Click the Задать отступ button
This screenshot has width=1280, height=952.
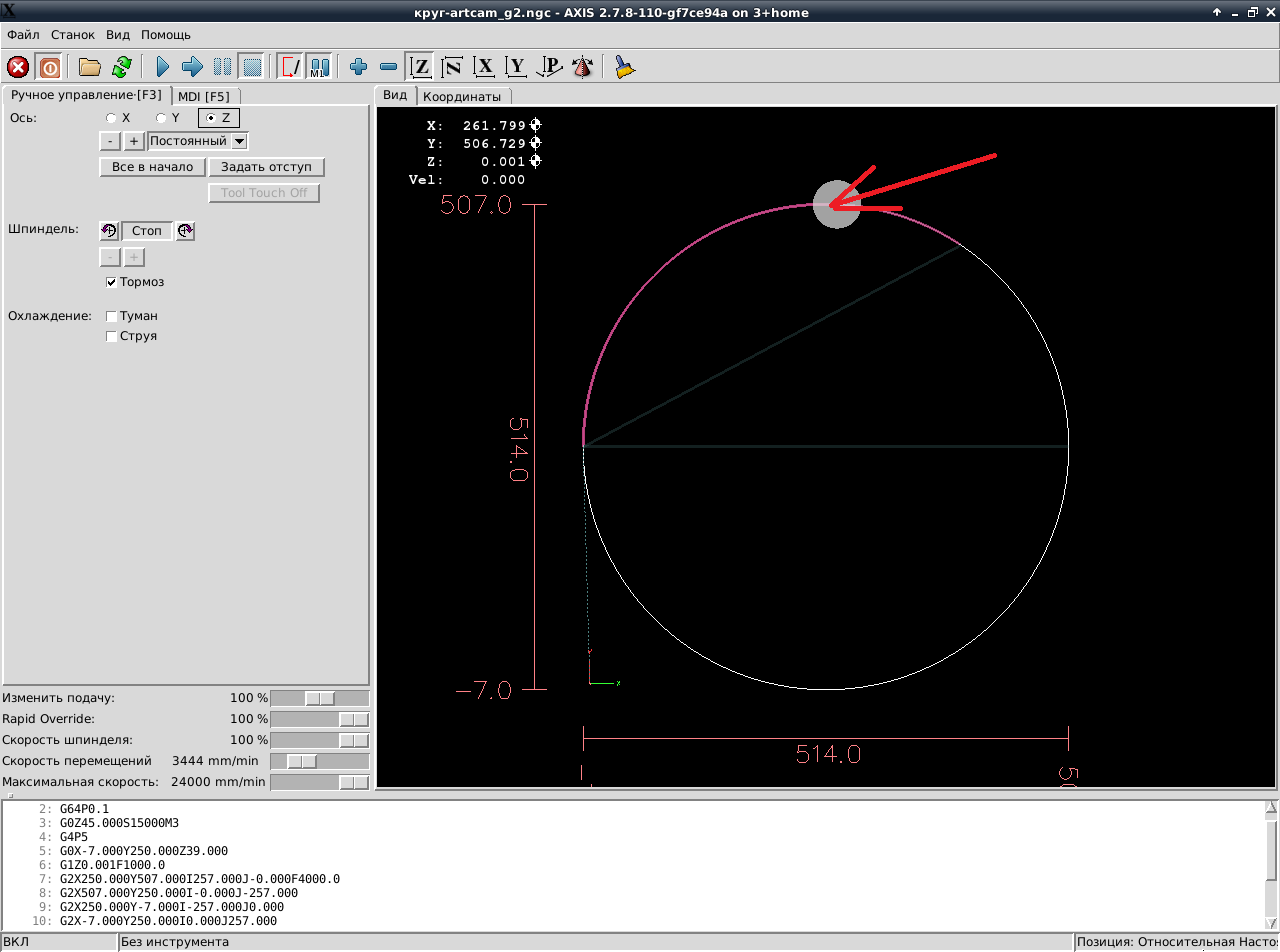coord(266,167)
